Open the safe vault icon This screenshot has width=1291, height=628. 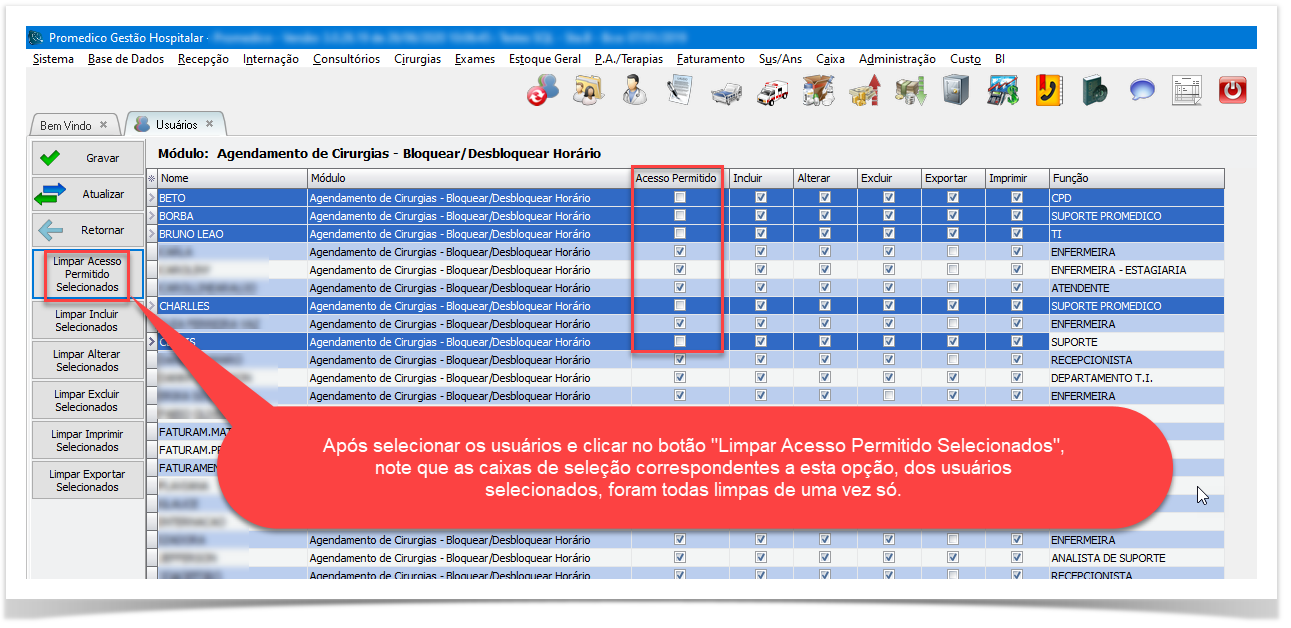click(956, 91)
